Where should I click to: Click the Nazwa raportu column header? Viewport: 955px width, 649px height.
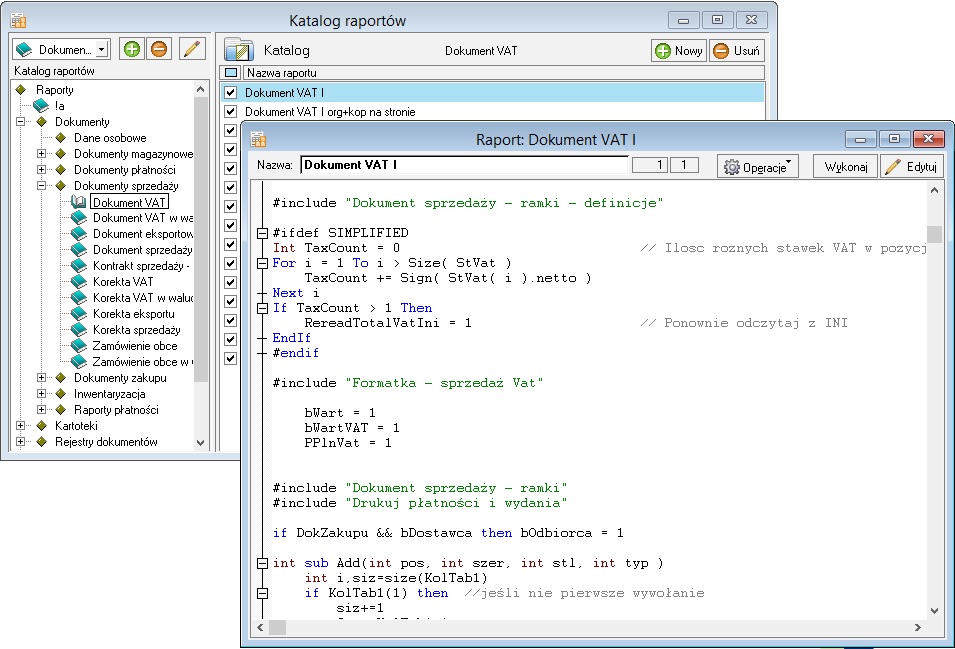[x=504, y=72]
